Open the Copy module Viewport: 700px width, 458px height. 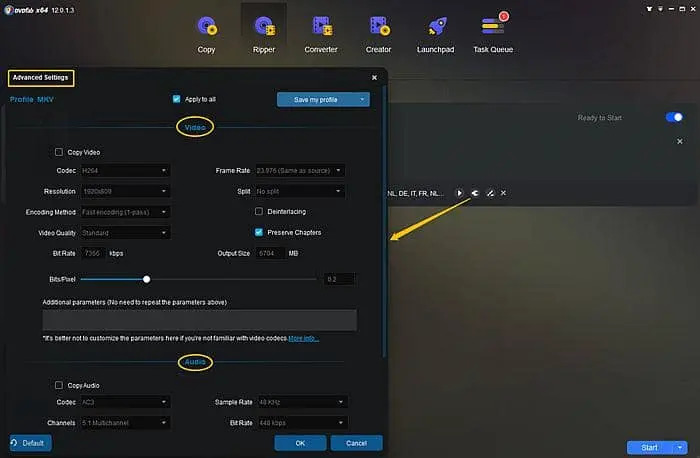pos(206,34)
